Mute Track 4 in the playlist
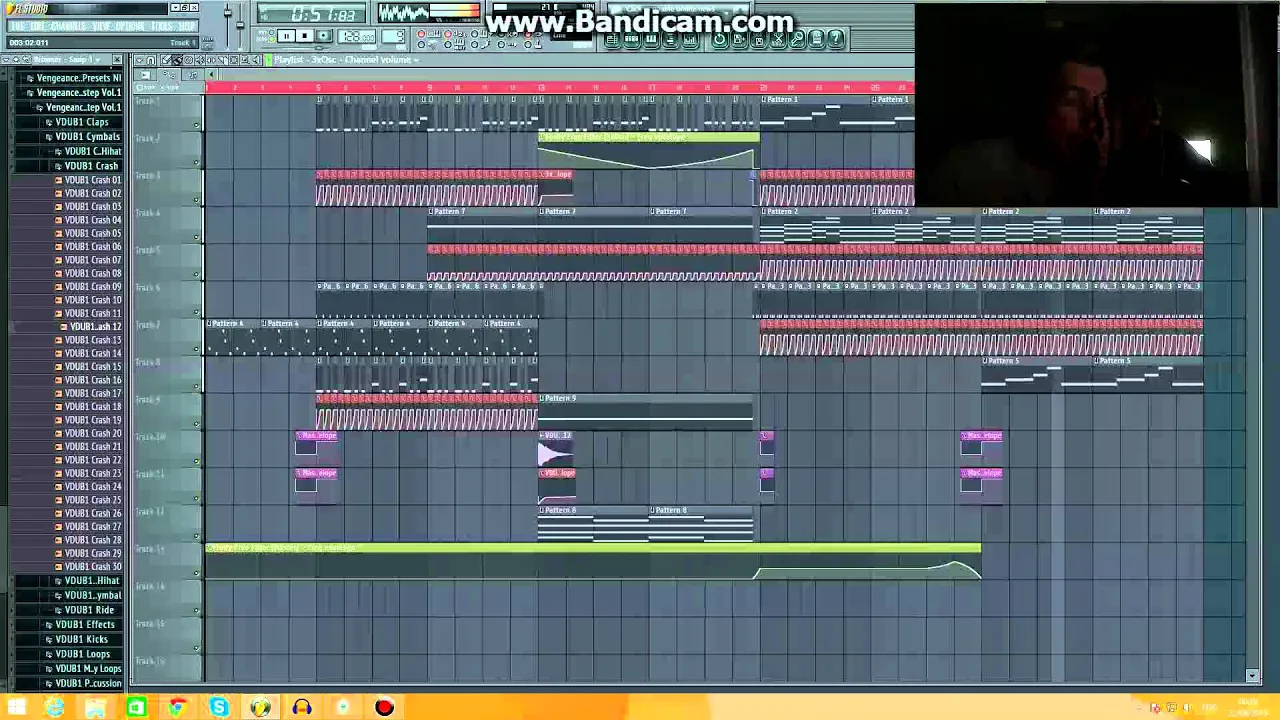 click(x=197, y=238)
